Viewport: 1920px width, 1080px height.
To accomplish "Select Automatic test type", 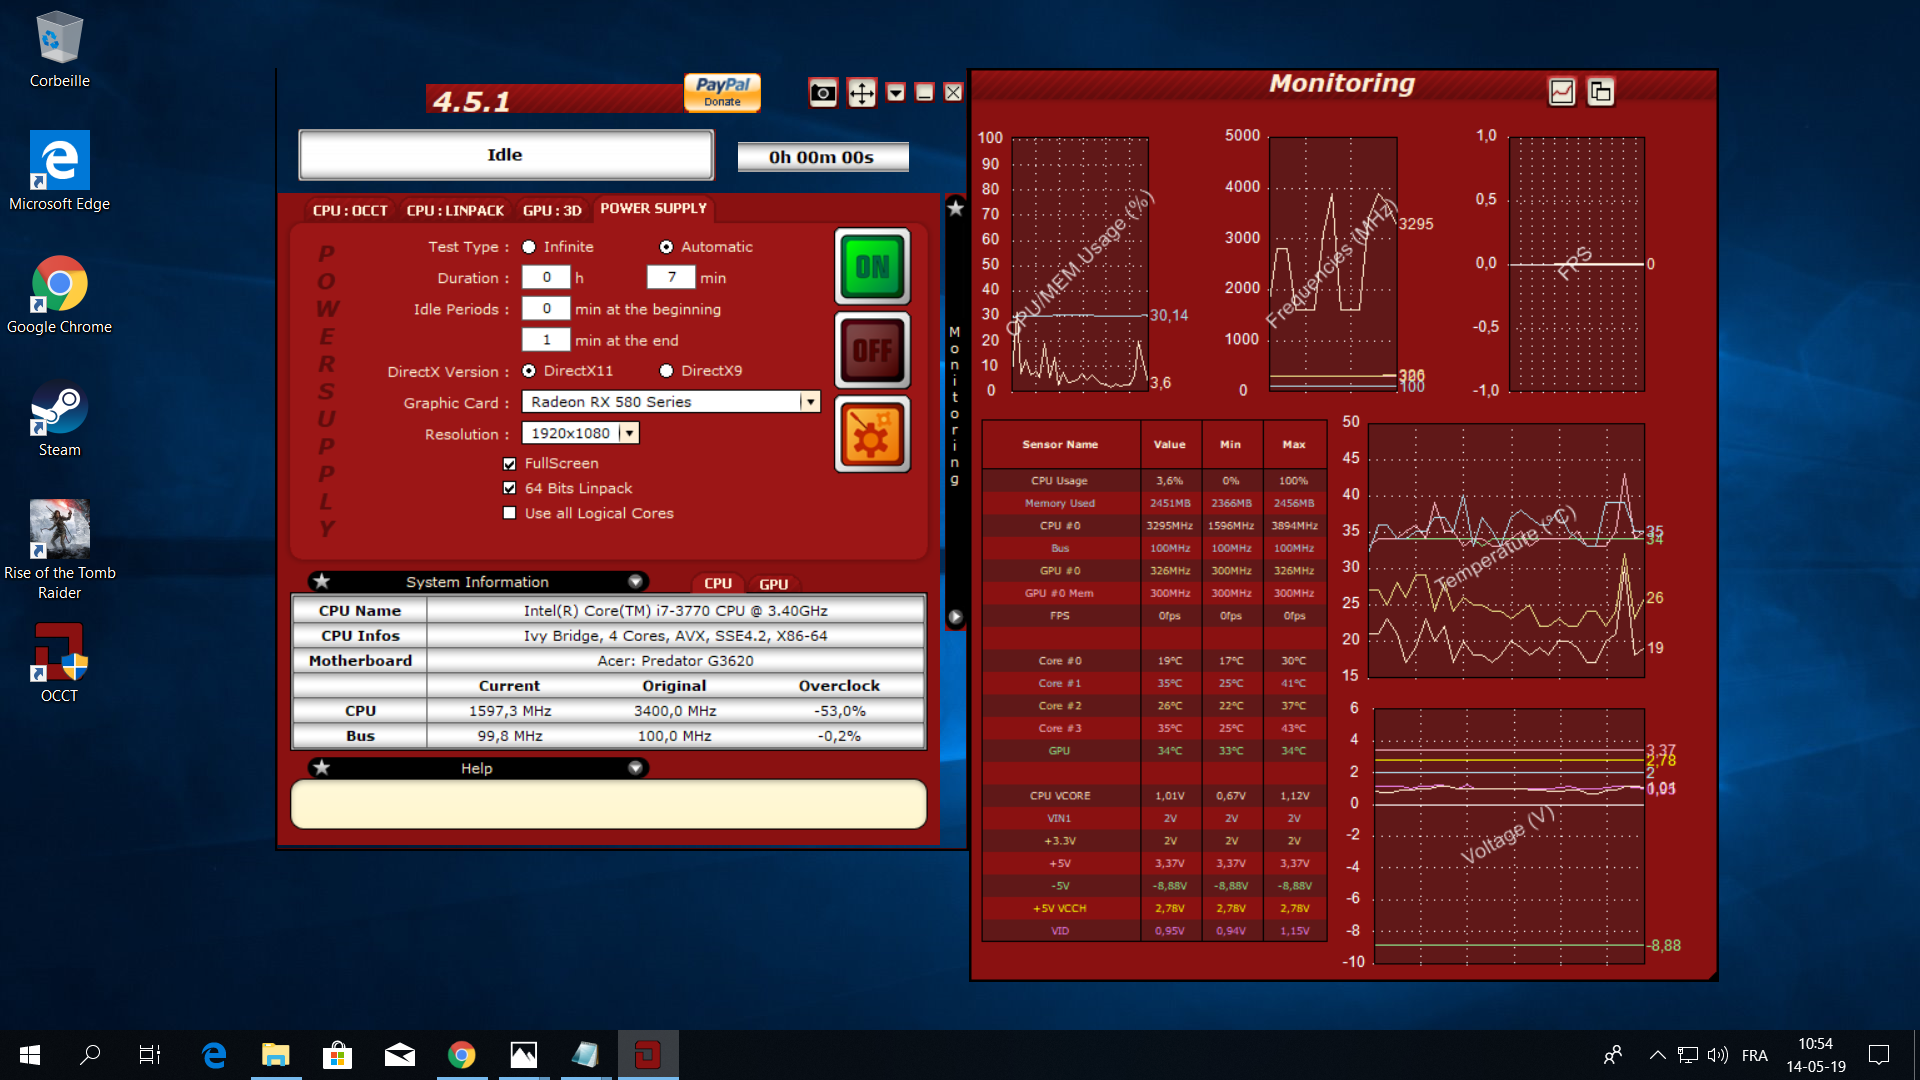I will pyautogui.click(x=666, y=247).
